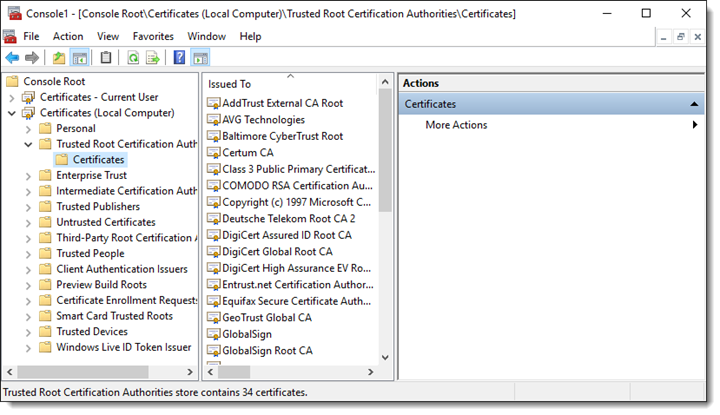This screenshot has height=415, width=720.
Task: Expand the Enterprise Trust node
Action: click(28, 176)
